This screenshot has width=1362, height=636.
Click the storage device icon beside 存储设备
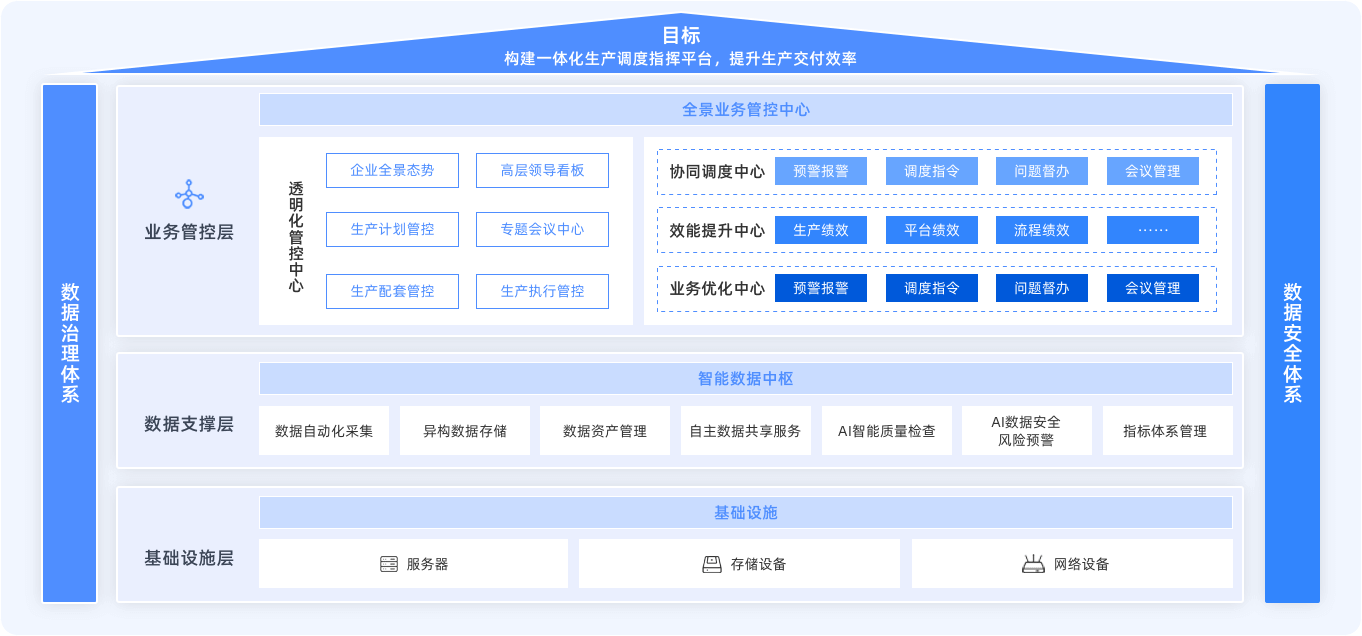tap(712, 564)
